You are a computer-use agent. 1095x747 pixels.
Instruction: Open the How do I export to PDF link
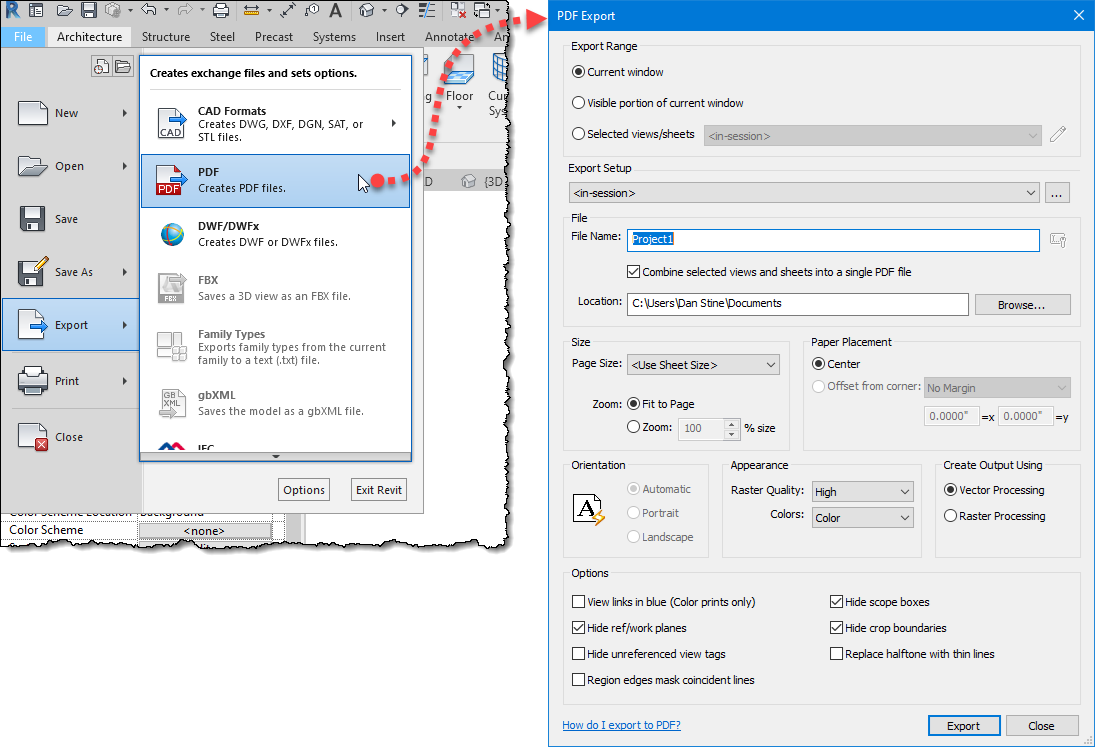pyautogui.click(x=622, y=725)
